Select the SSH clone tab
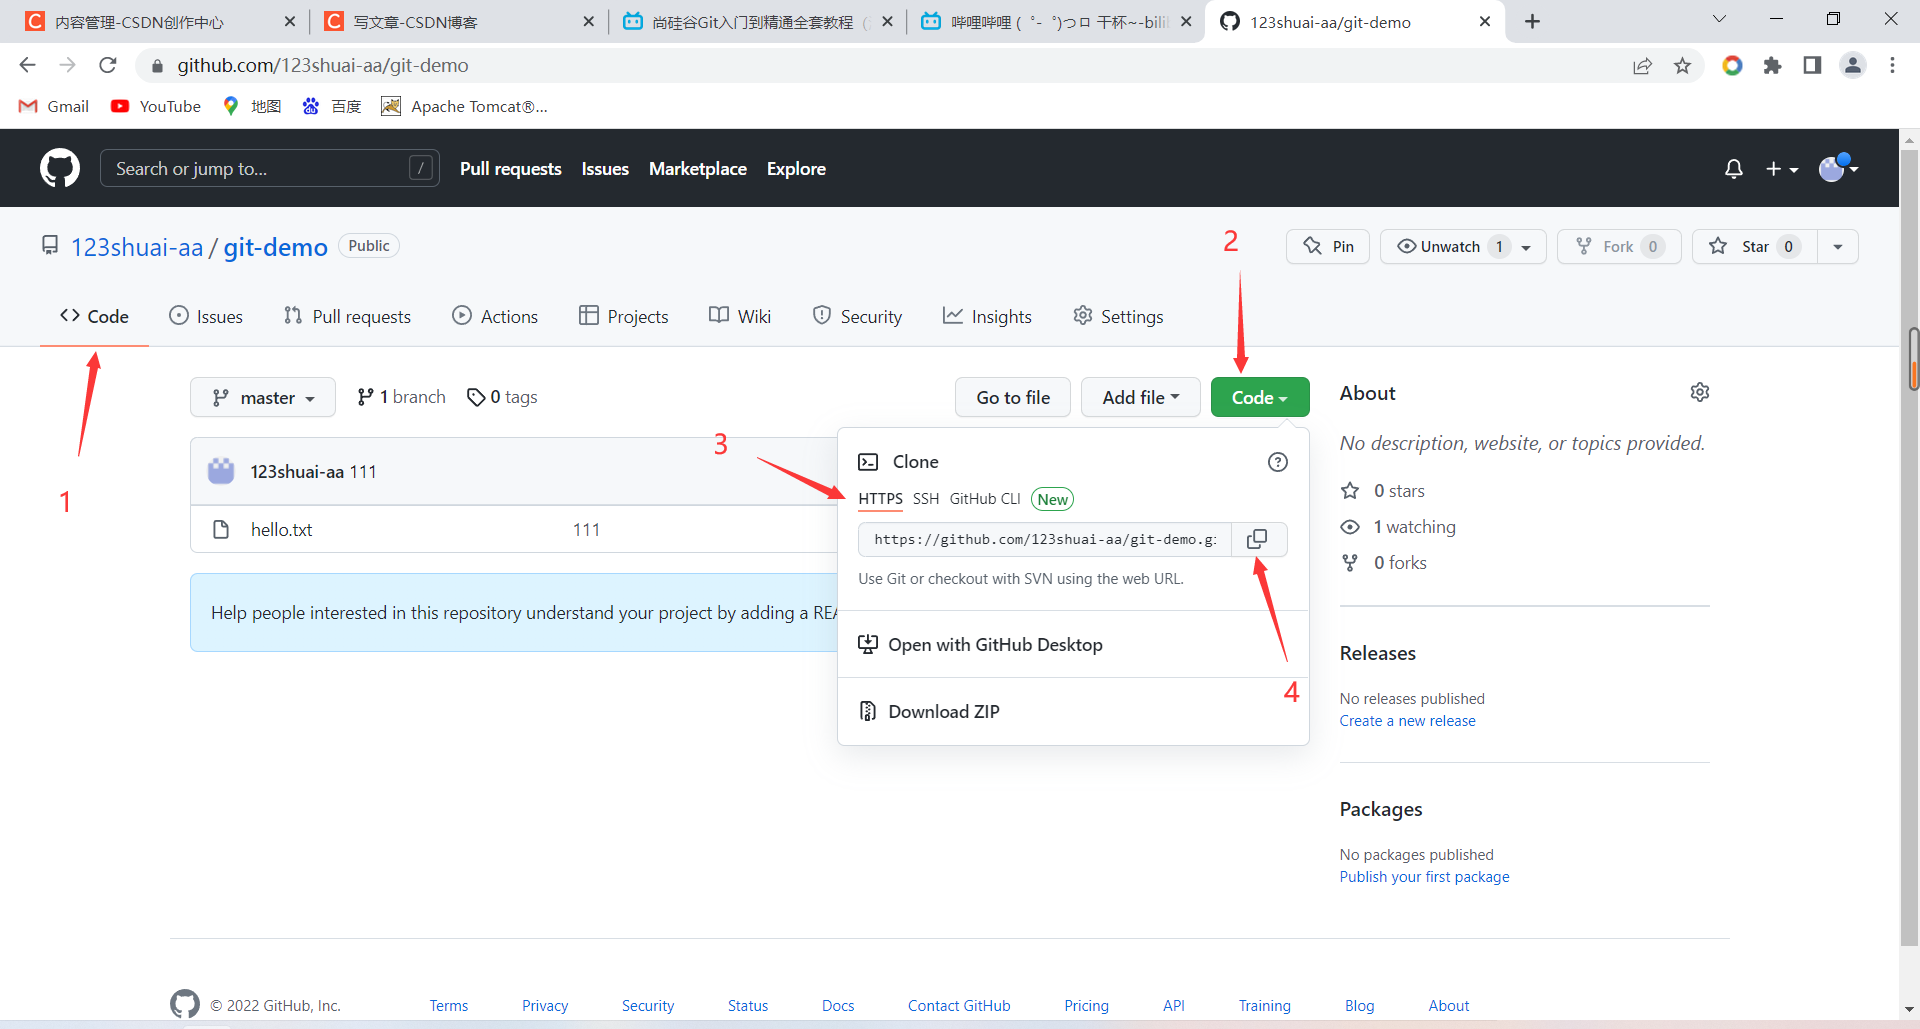Screen dimensions: 1920x1029 pos(926,499)
